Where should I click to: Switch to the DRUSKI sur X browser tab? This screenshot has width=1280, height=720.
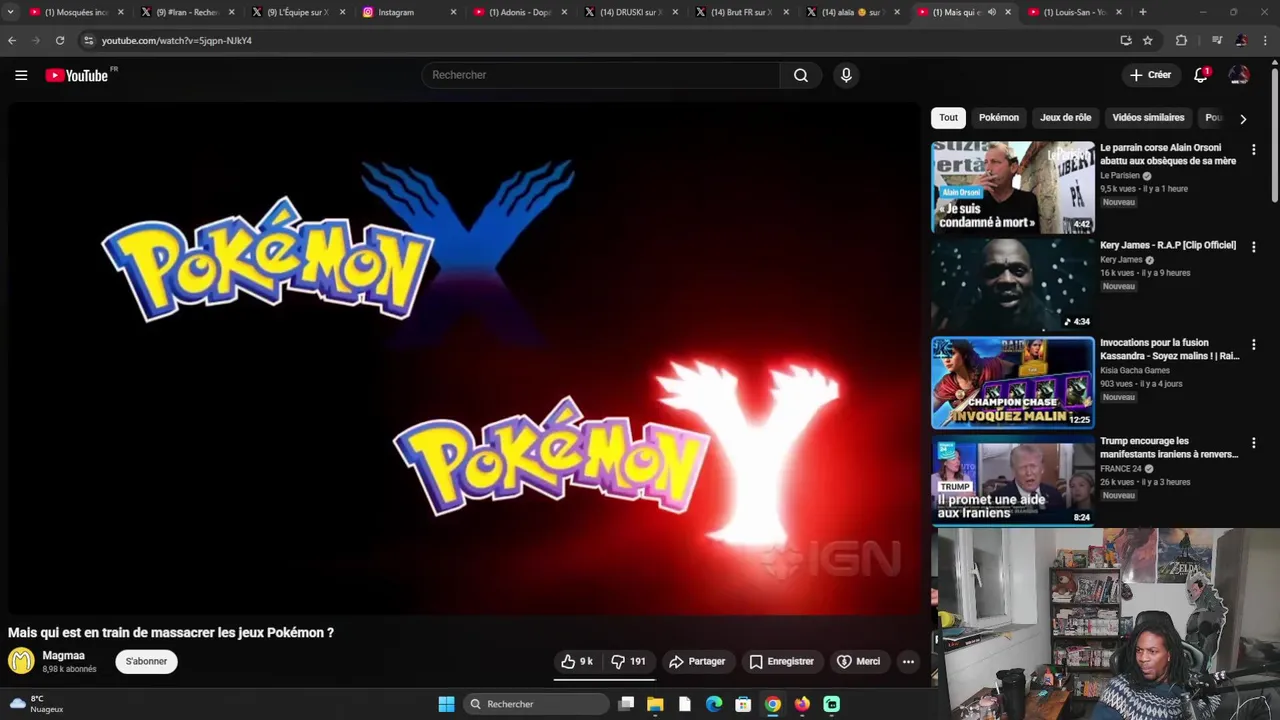click(630, 12)
